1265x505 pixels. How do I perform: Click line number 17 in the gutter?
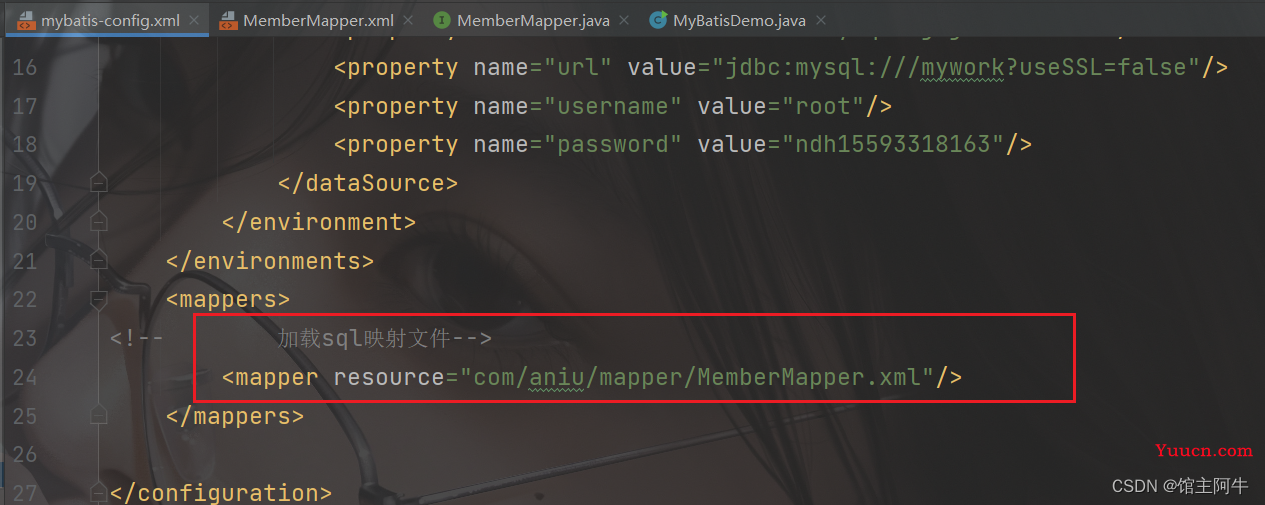coord(25,106)
